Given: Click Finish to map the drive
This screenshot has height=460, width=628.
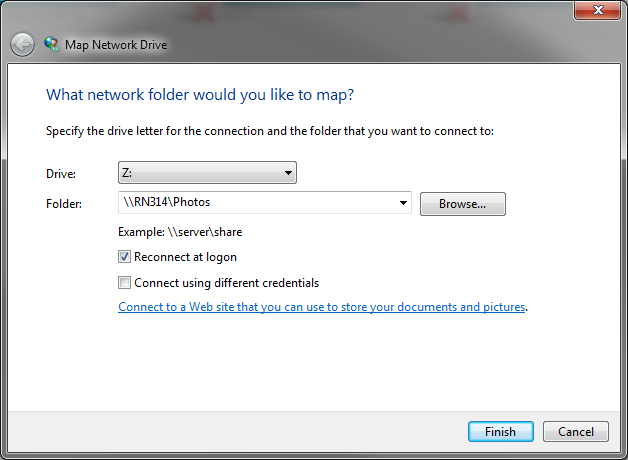Looking at the screenshot, I should [x=501, y=432].
